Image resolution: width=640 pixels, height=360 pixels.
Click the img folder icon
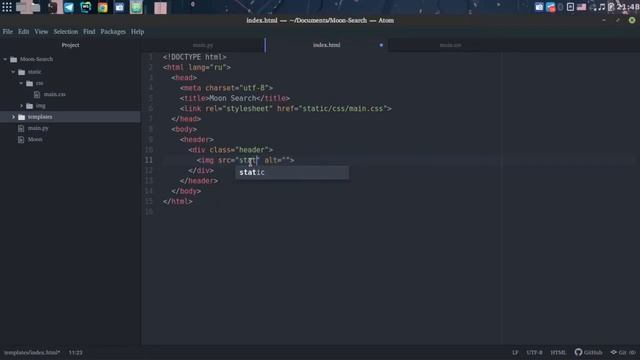click(29, 106)
